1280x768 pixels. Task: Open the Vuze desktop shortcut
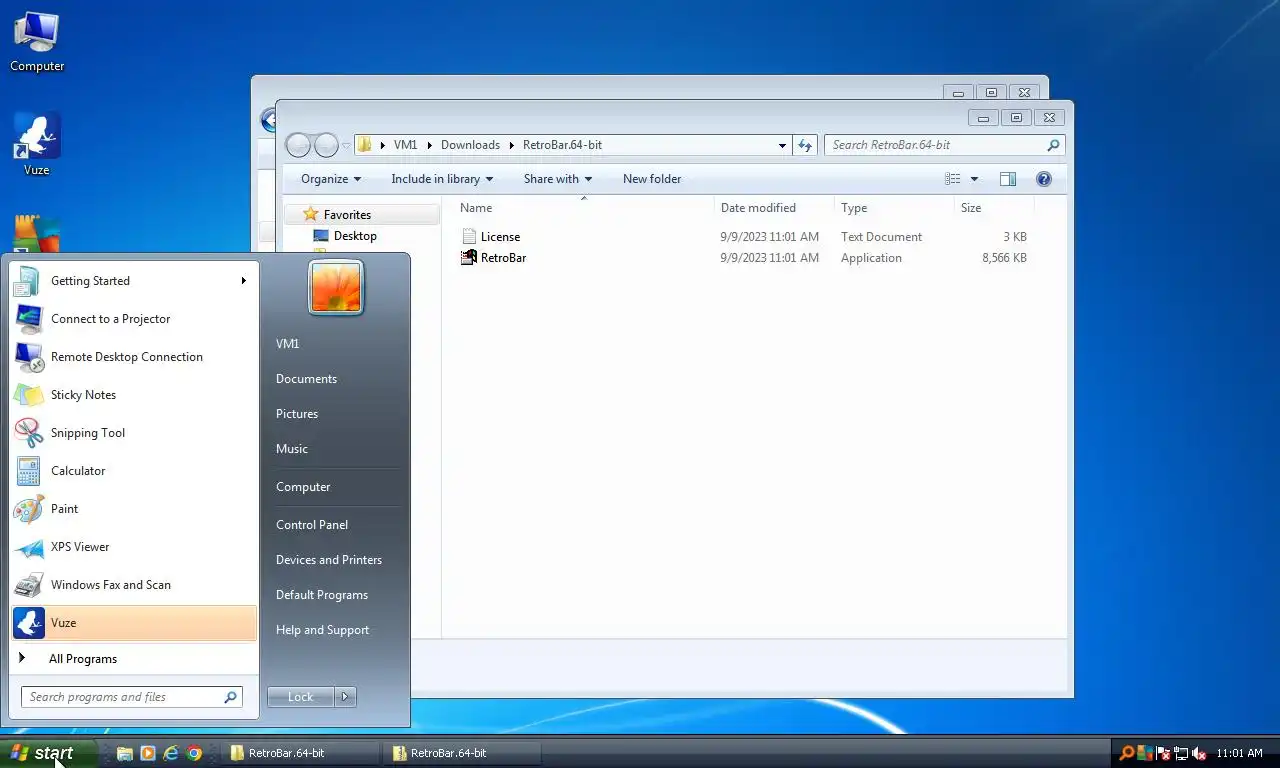[x=37, y=145]
